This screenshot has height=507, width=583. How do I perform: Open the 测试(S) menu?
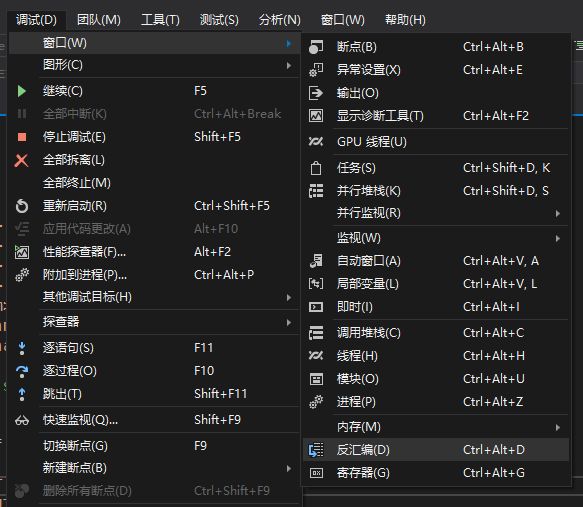pos(219,20)
